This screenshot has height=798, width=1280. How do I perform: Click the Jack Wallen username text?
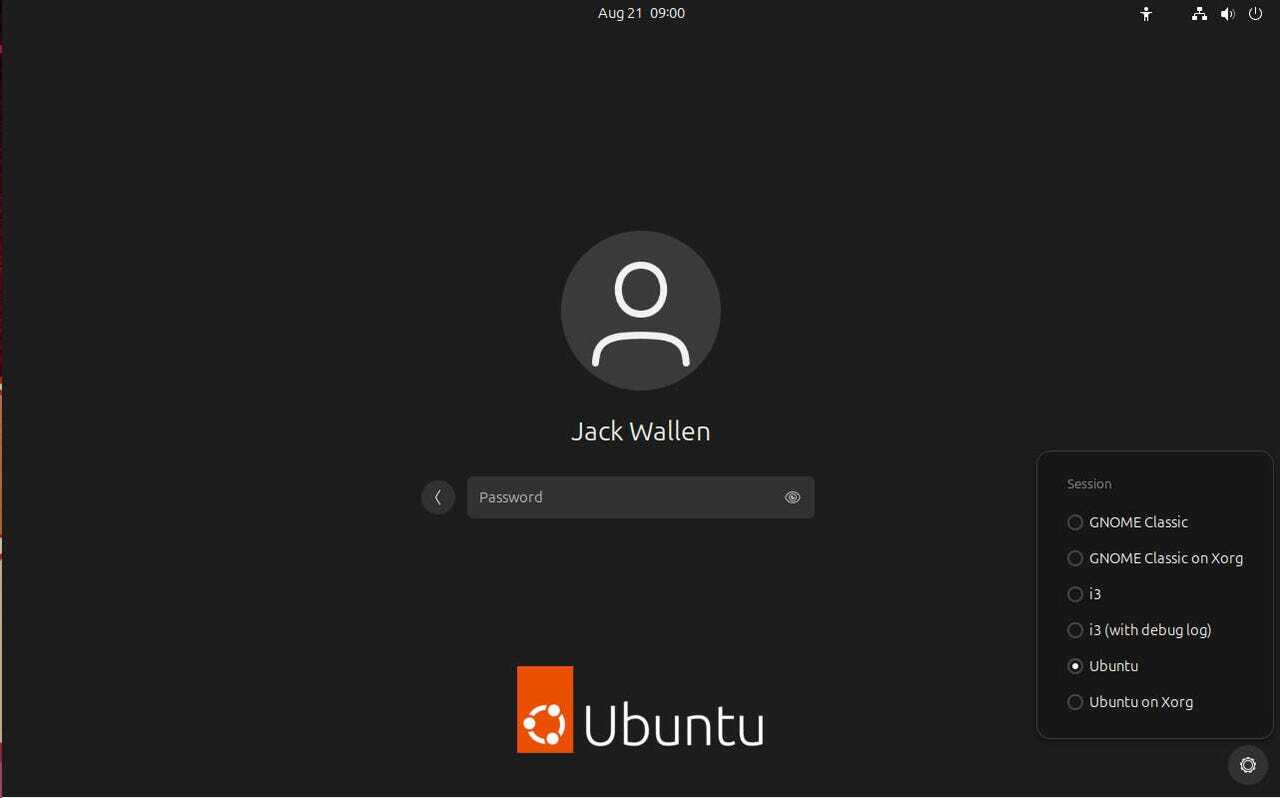[641, 431]
